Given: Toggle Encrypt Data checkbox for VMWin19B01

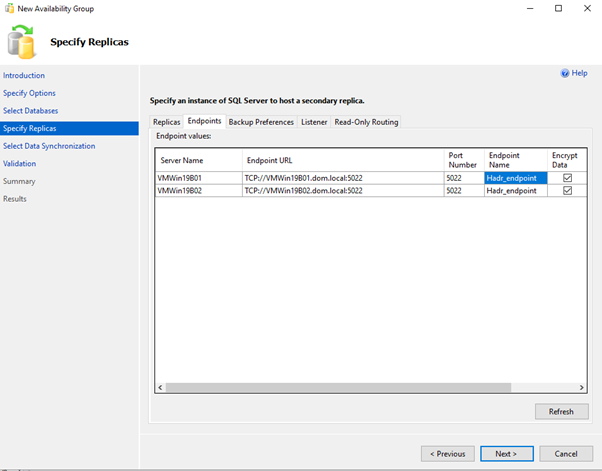Looking at the screenshot, I should tap(568, 178).
